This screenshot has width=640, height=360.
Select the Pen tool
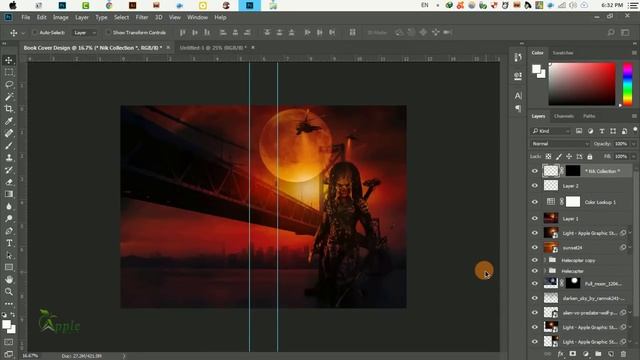9,231
